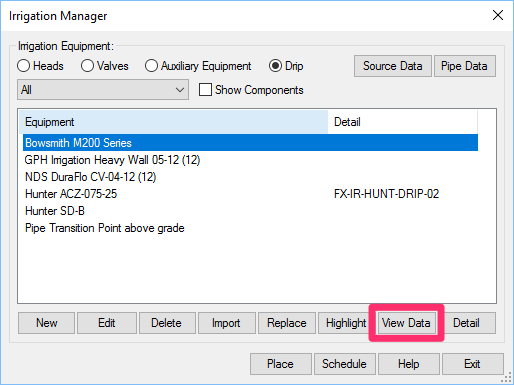Close the Irrigation Manager window
Image resolution: width=514 pixels, height=385 pixels.
click(498, 15)
